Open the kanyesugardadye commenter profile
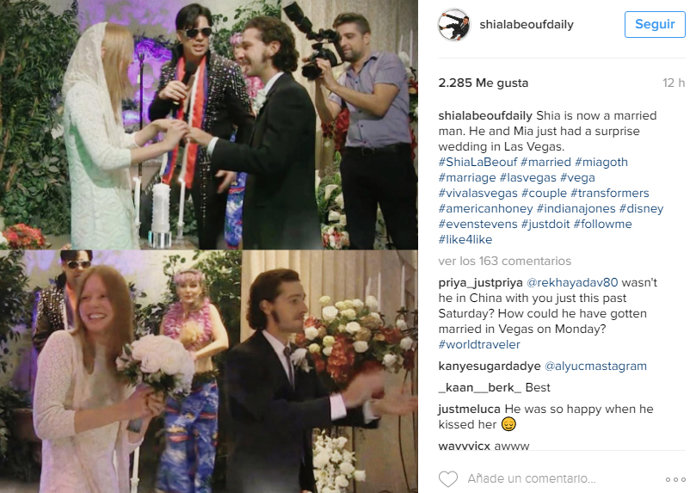Viewport: 690px width, 493px height. (489, 366)
